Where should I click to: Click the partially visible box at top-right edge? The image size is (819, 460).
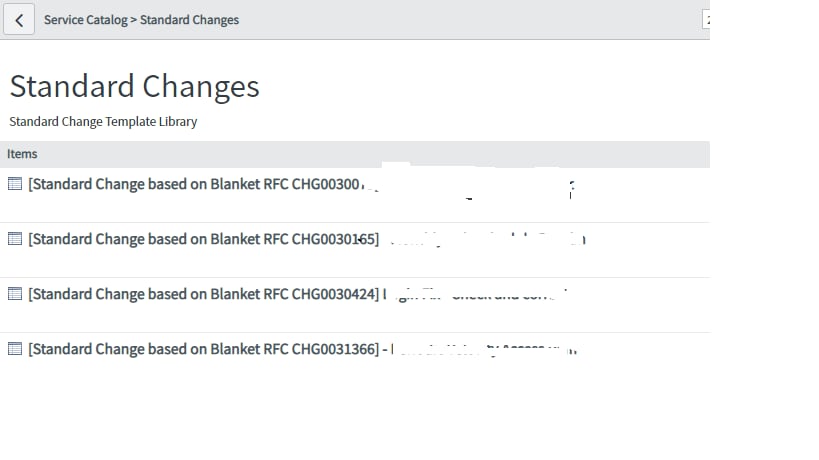(x=706, y=20)
